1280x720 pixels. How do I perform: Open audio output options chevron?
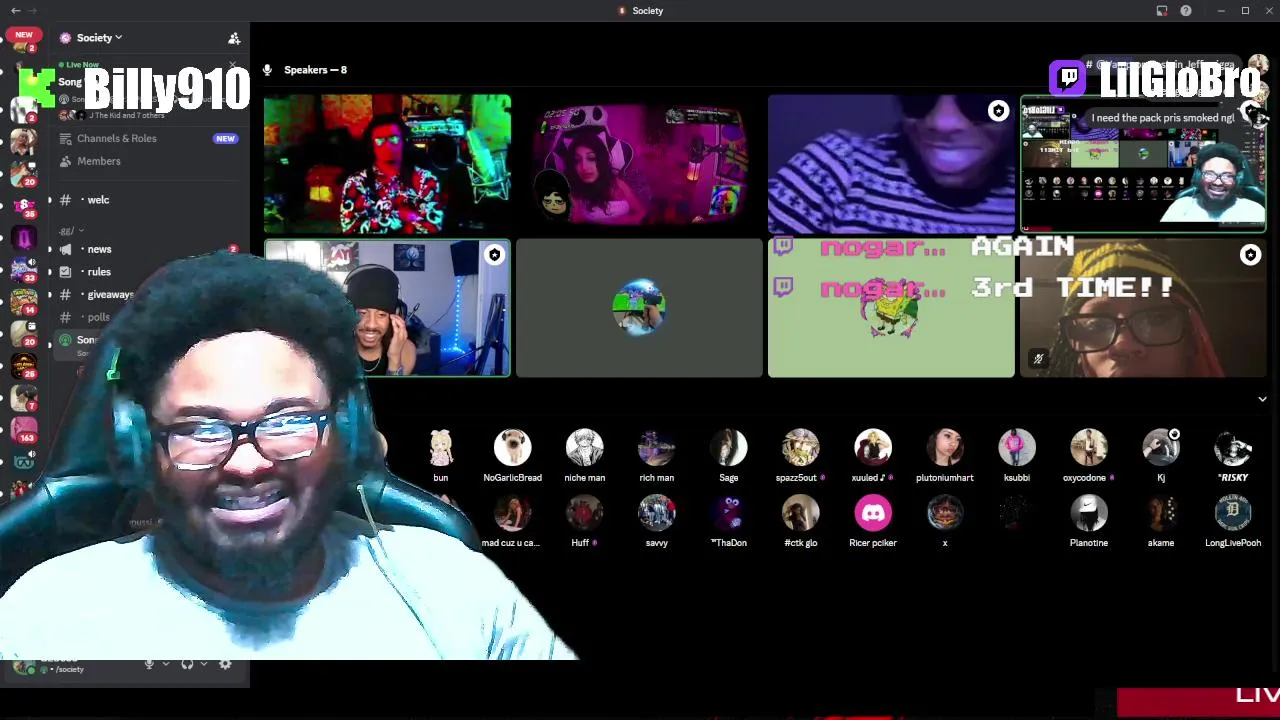[204, 664]
